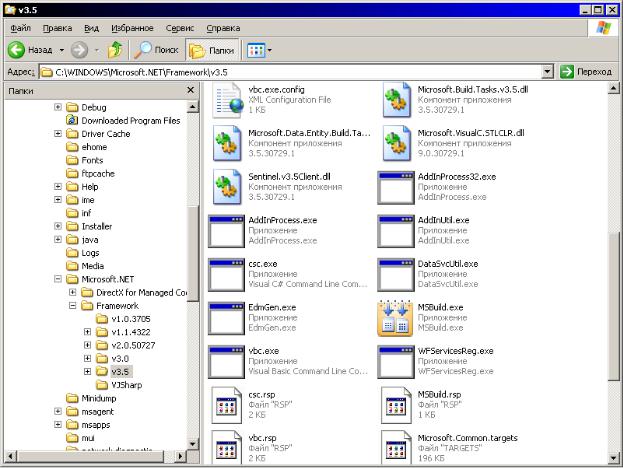623x468 pixels.
Task: Select EdmGen.exe icon
Action: click(226, 318)
